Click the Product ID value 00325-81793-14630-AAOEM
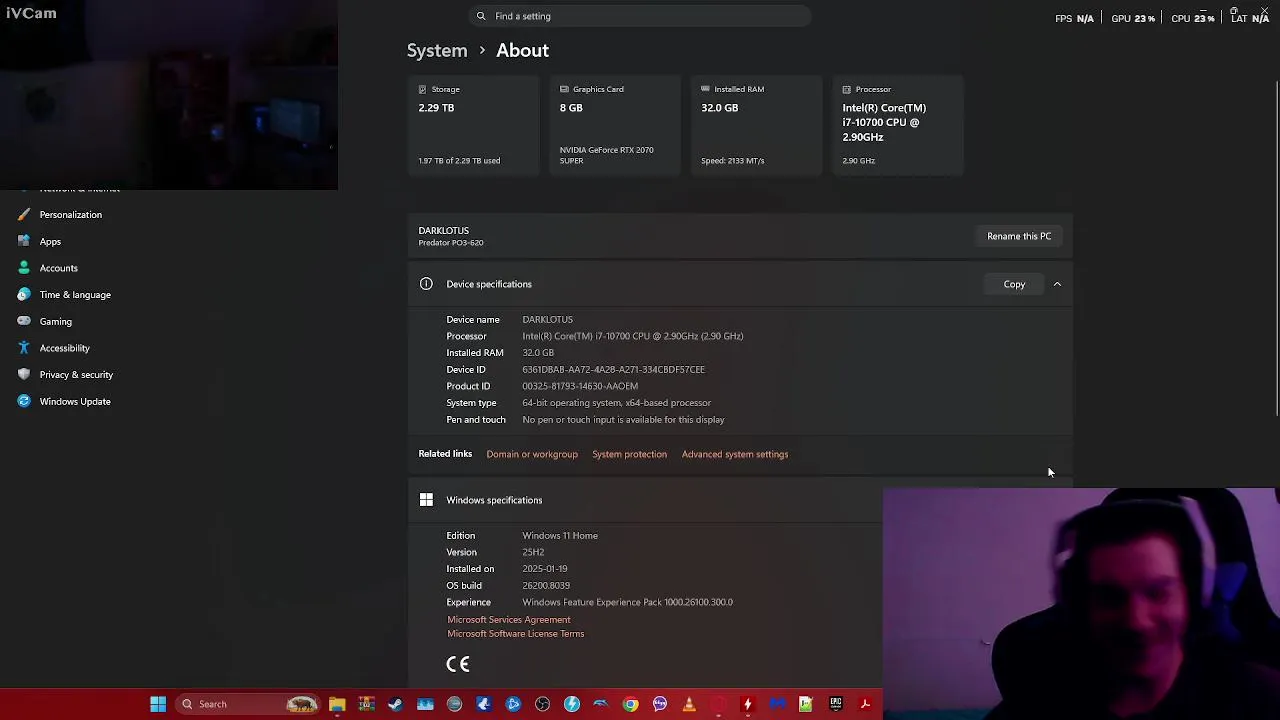The image size is (1280, 720). coord(580,386)
